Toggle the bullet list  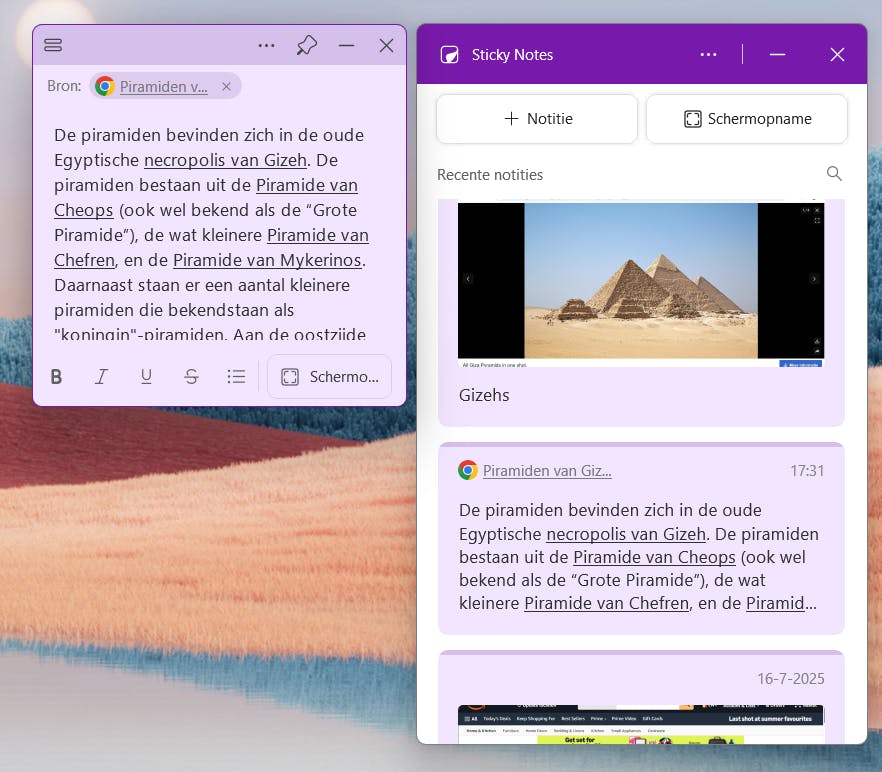pos(236,376)
